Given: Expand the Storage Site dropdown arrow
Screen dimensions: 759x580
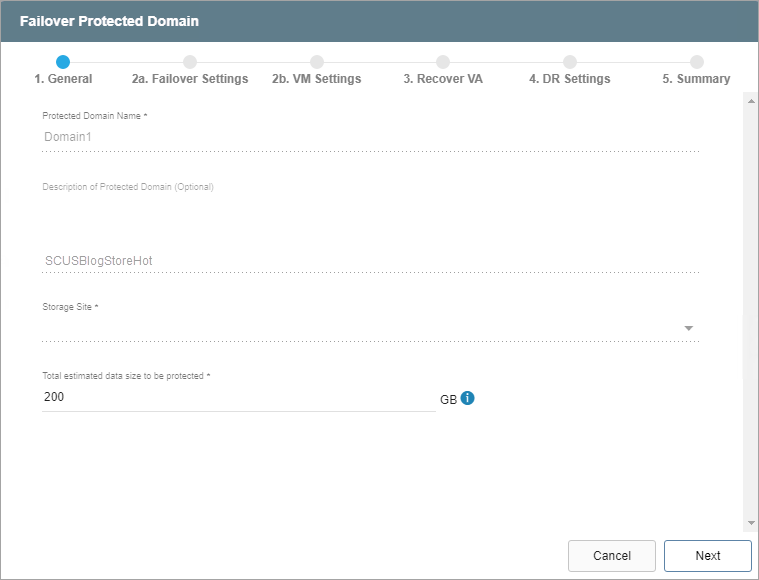Looking at the screenshot, I should (688, 328).
